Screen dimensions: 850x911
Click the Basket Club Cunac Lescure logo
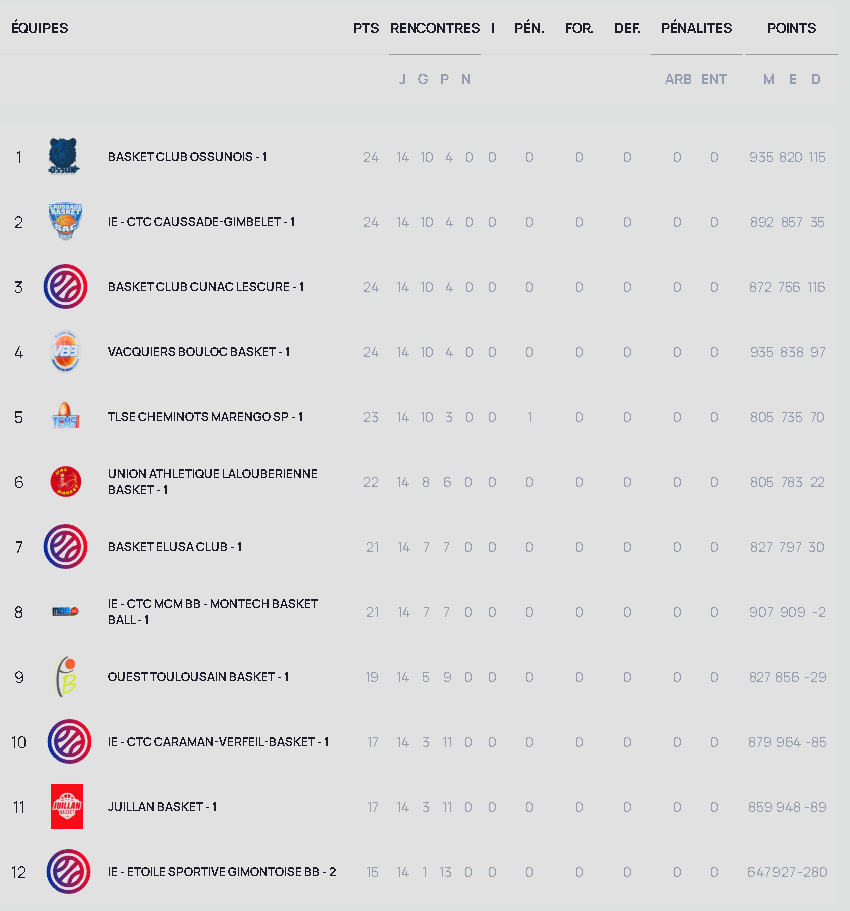[65, 287]
